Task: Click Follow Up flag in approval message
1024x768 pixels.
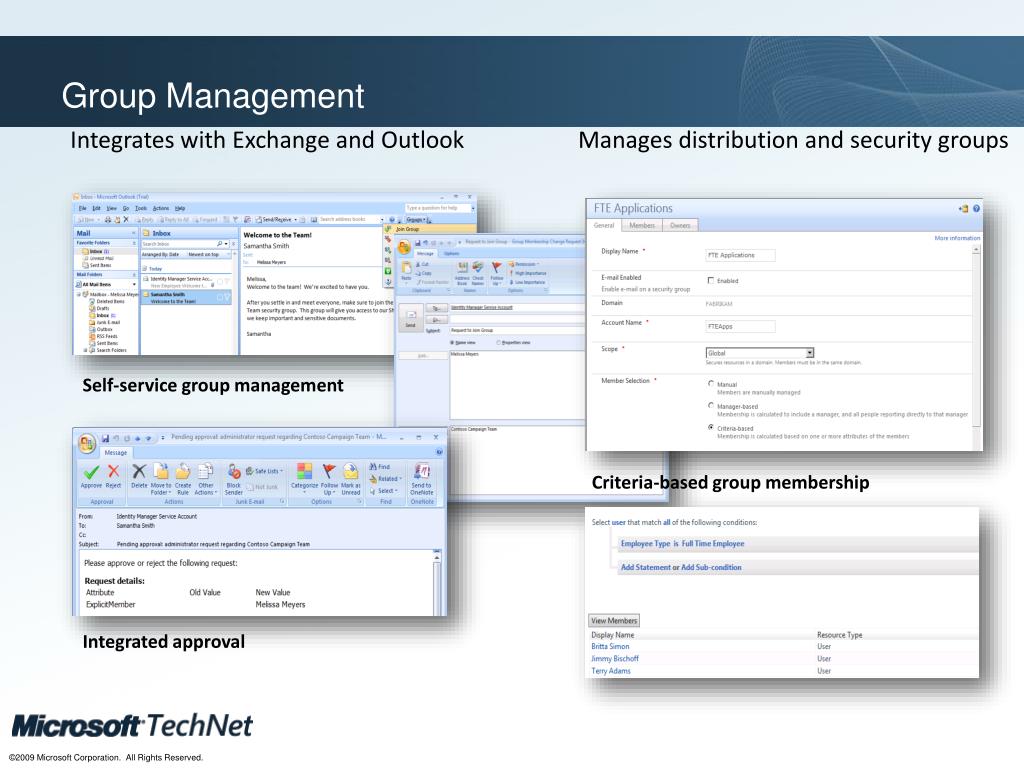Action: (x=329, y=471)
